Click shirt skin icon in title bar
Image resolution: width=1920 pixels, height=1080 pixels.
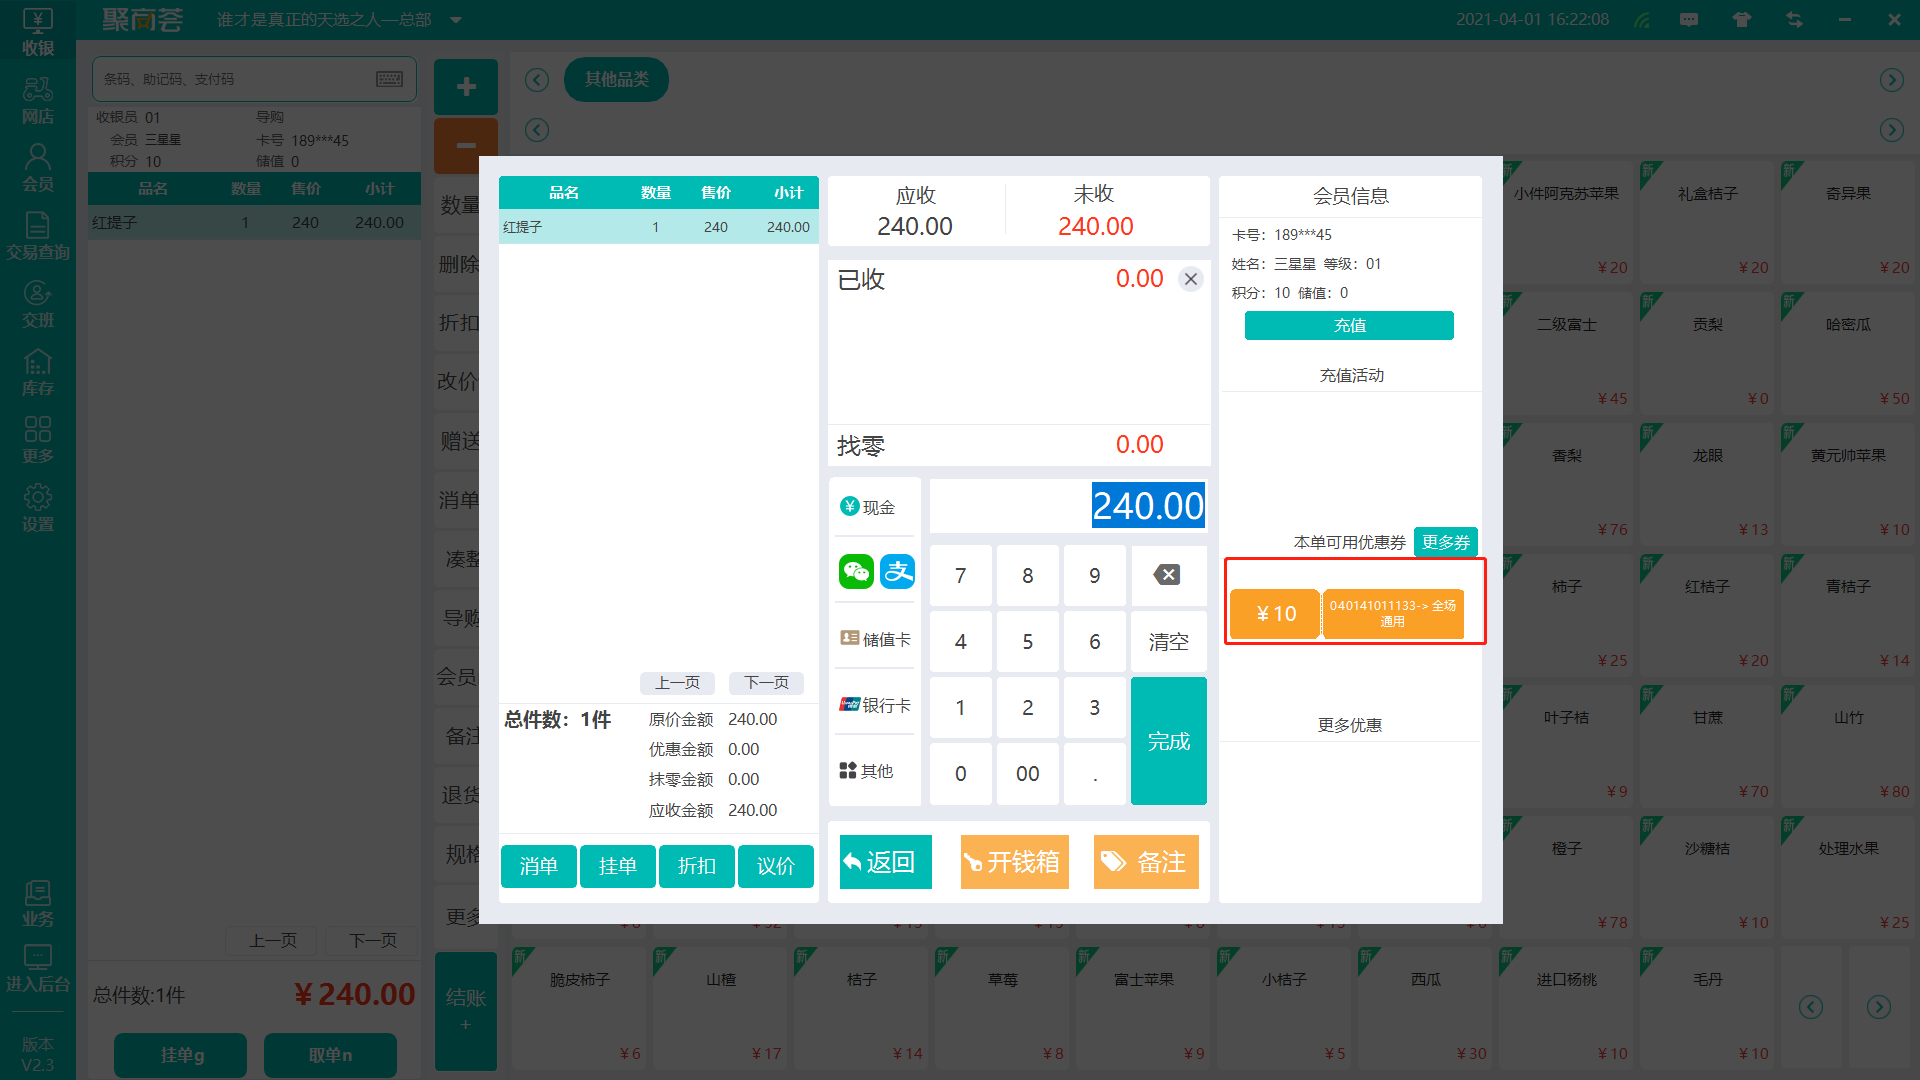point(1742,19)
